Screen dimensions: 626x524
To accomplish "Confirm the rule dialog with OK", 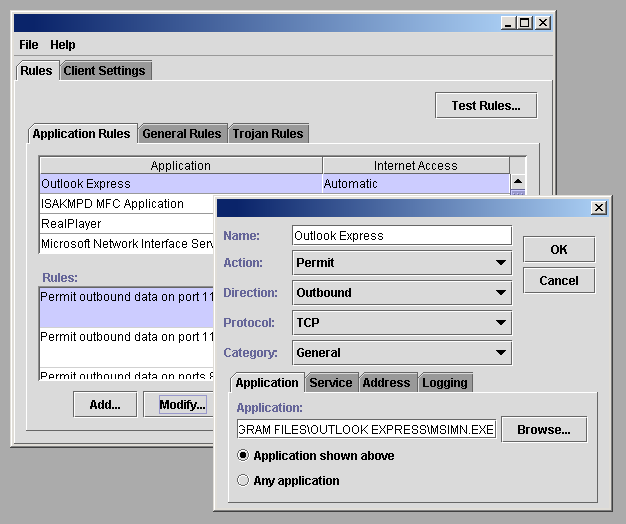I will pyautogui.click(x=559, y=249).
